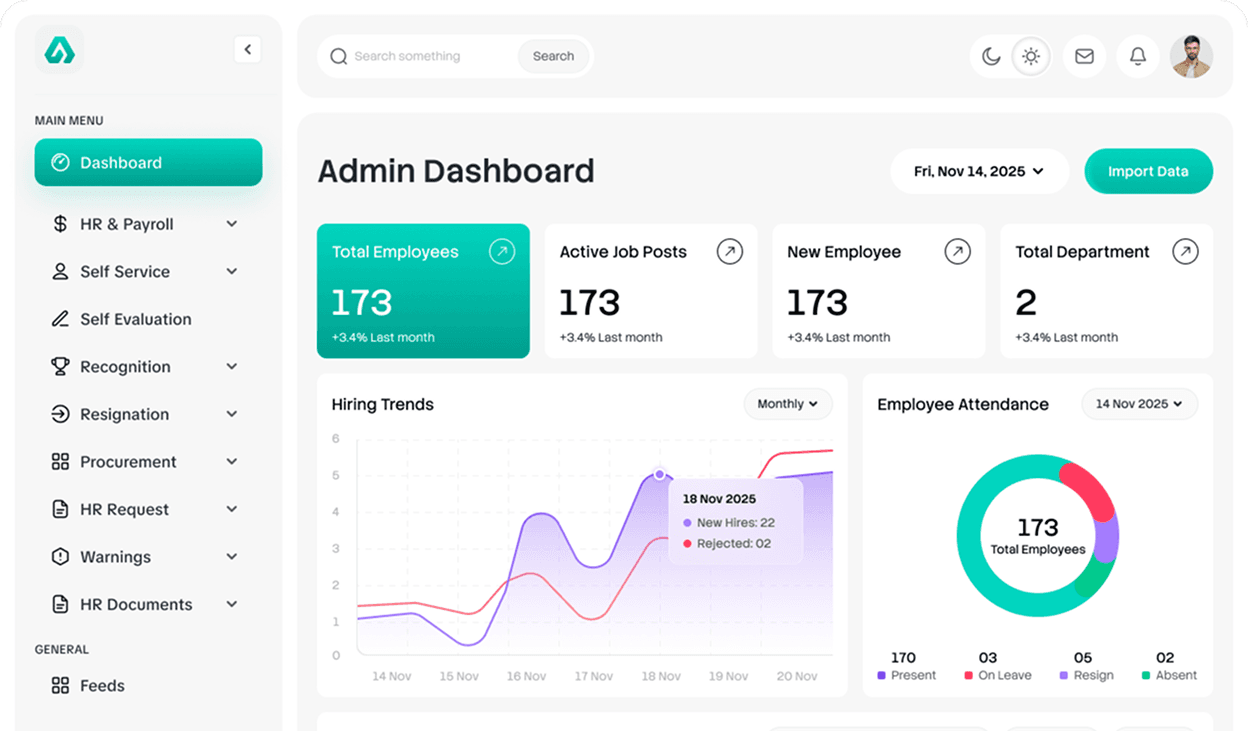This screenshot has width=1248, height=731.
Task: Change the Employee Attendance date via 14 Nov dropdown
Action: pyautogui.click(x=1139, y=404)
